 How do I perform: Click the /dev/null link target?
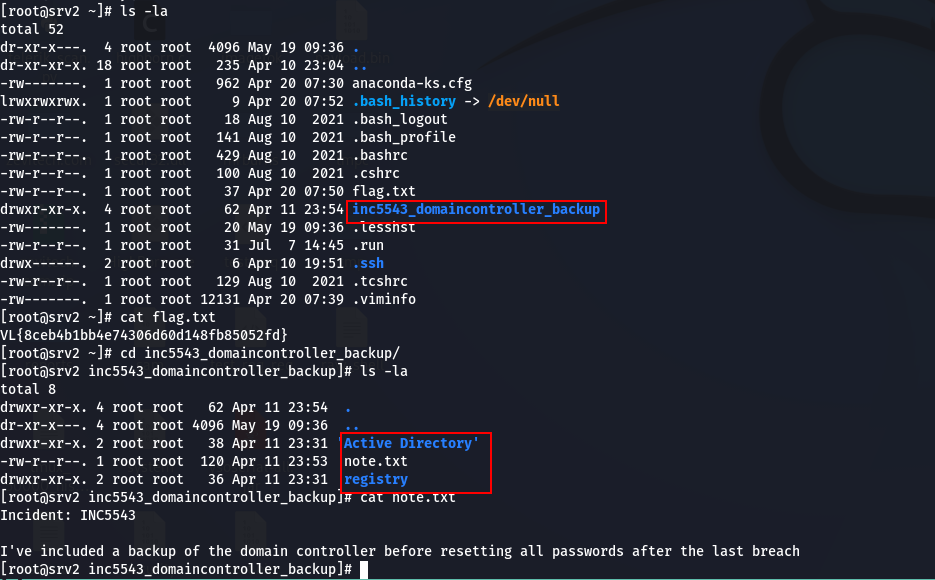click(524, 101)
